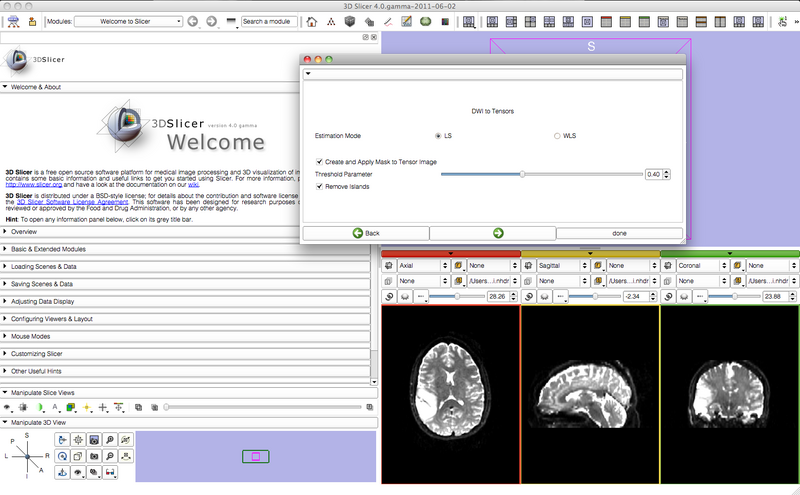Click the zoom-in magnifier in 3D view controls
Screen dimensions: 800x495
point(109,440)
